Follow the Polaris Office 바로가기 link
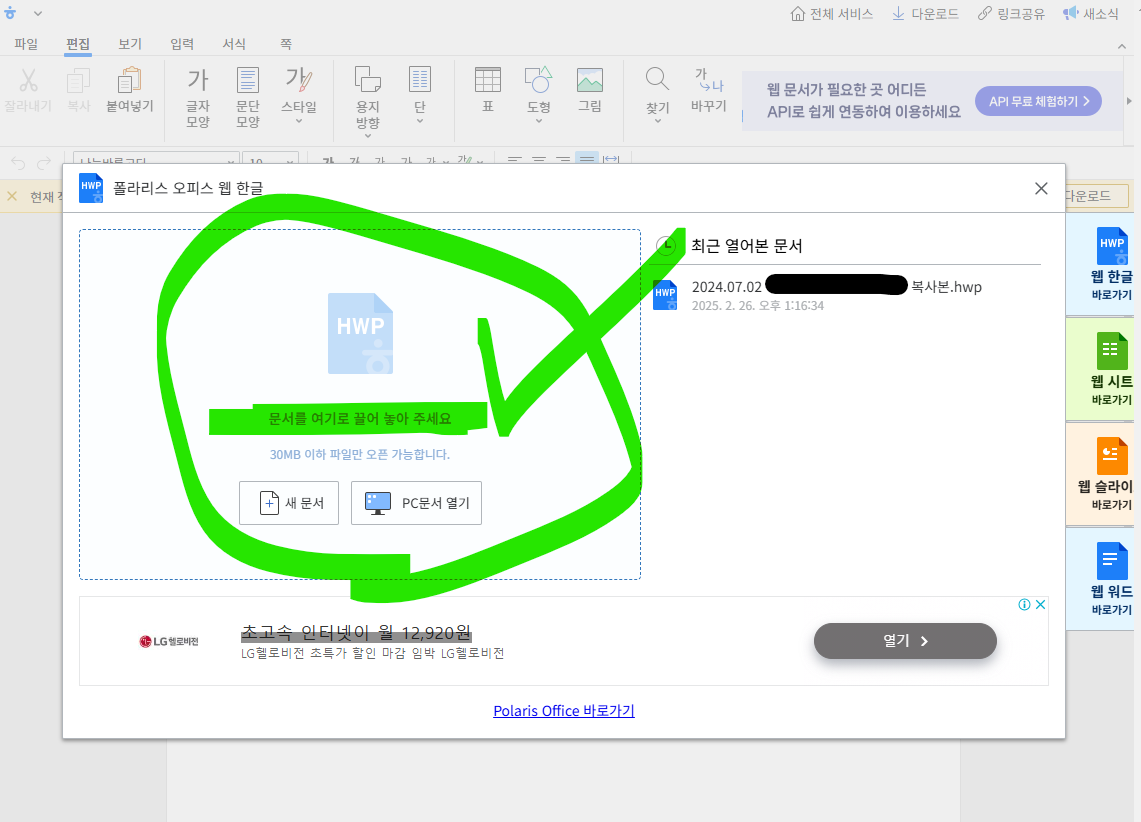Viewport: 1141px width, 822px height. click(564, 711)
